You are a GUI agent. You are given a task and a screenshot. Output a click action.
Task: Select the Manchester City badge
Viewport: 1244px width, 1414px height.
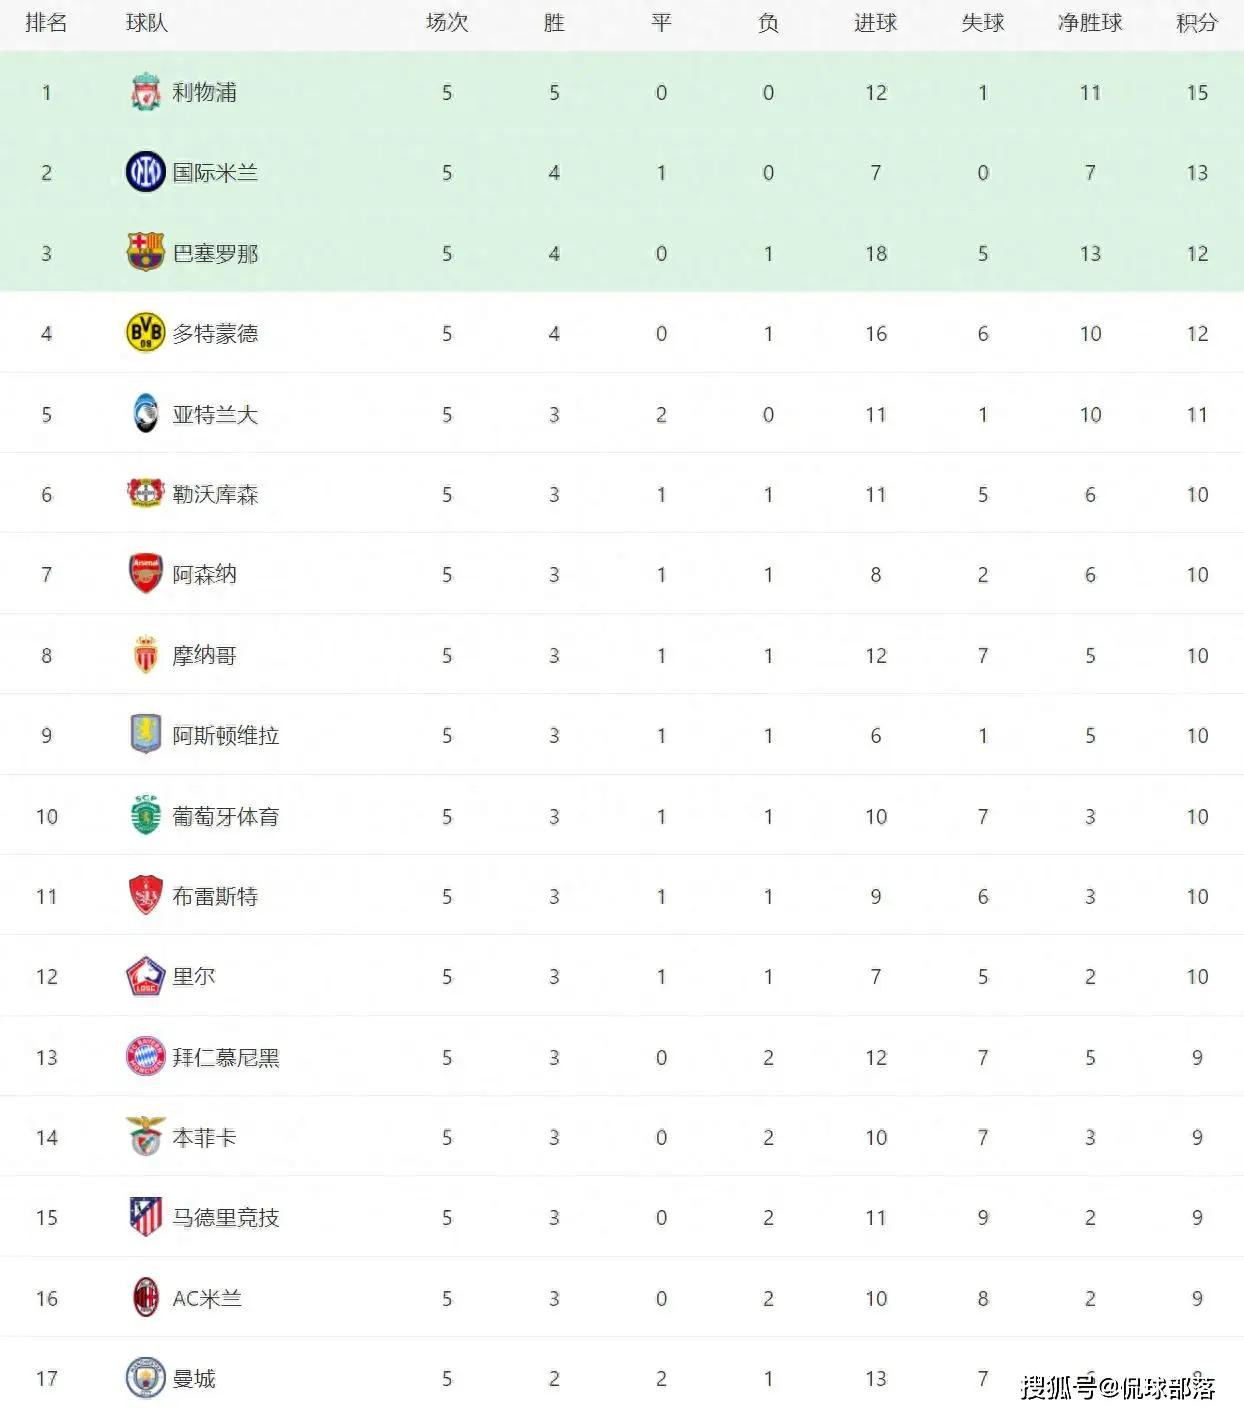click(145, 1378)
